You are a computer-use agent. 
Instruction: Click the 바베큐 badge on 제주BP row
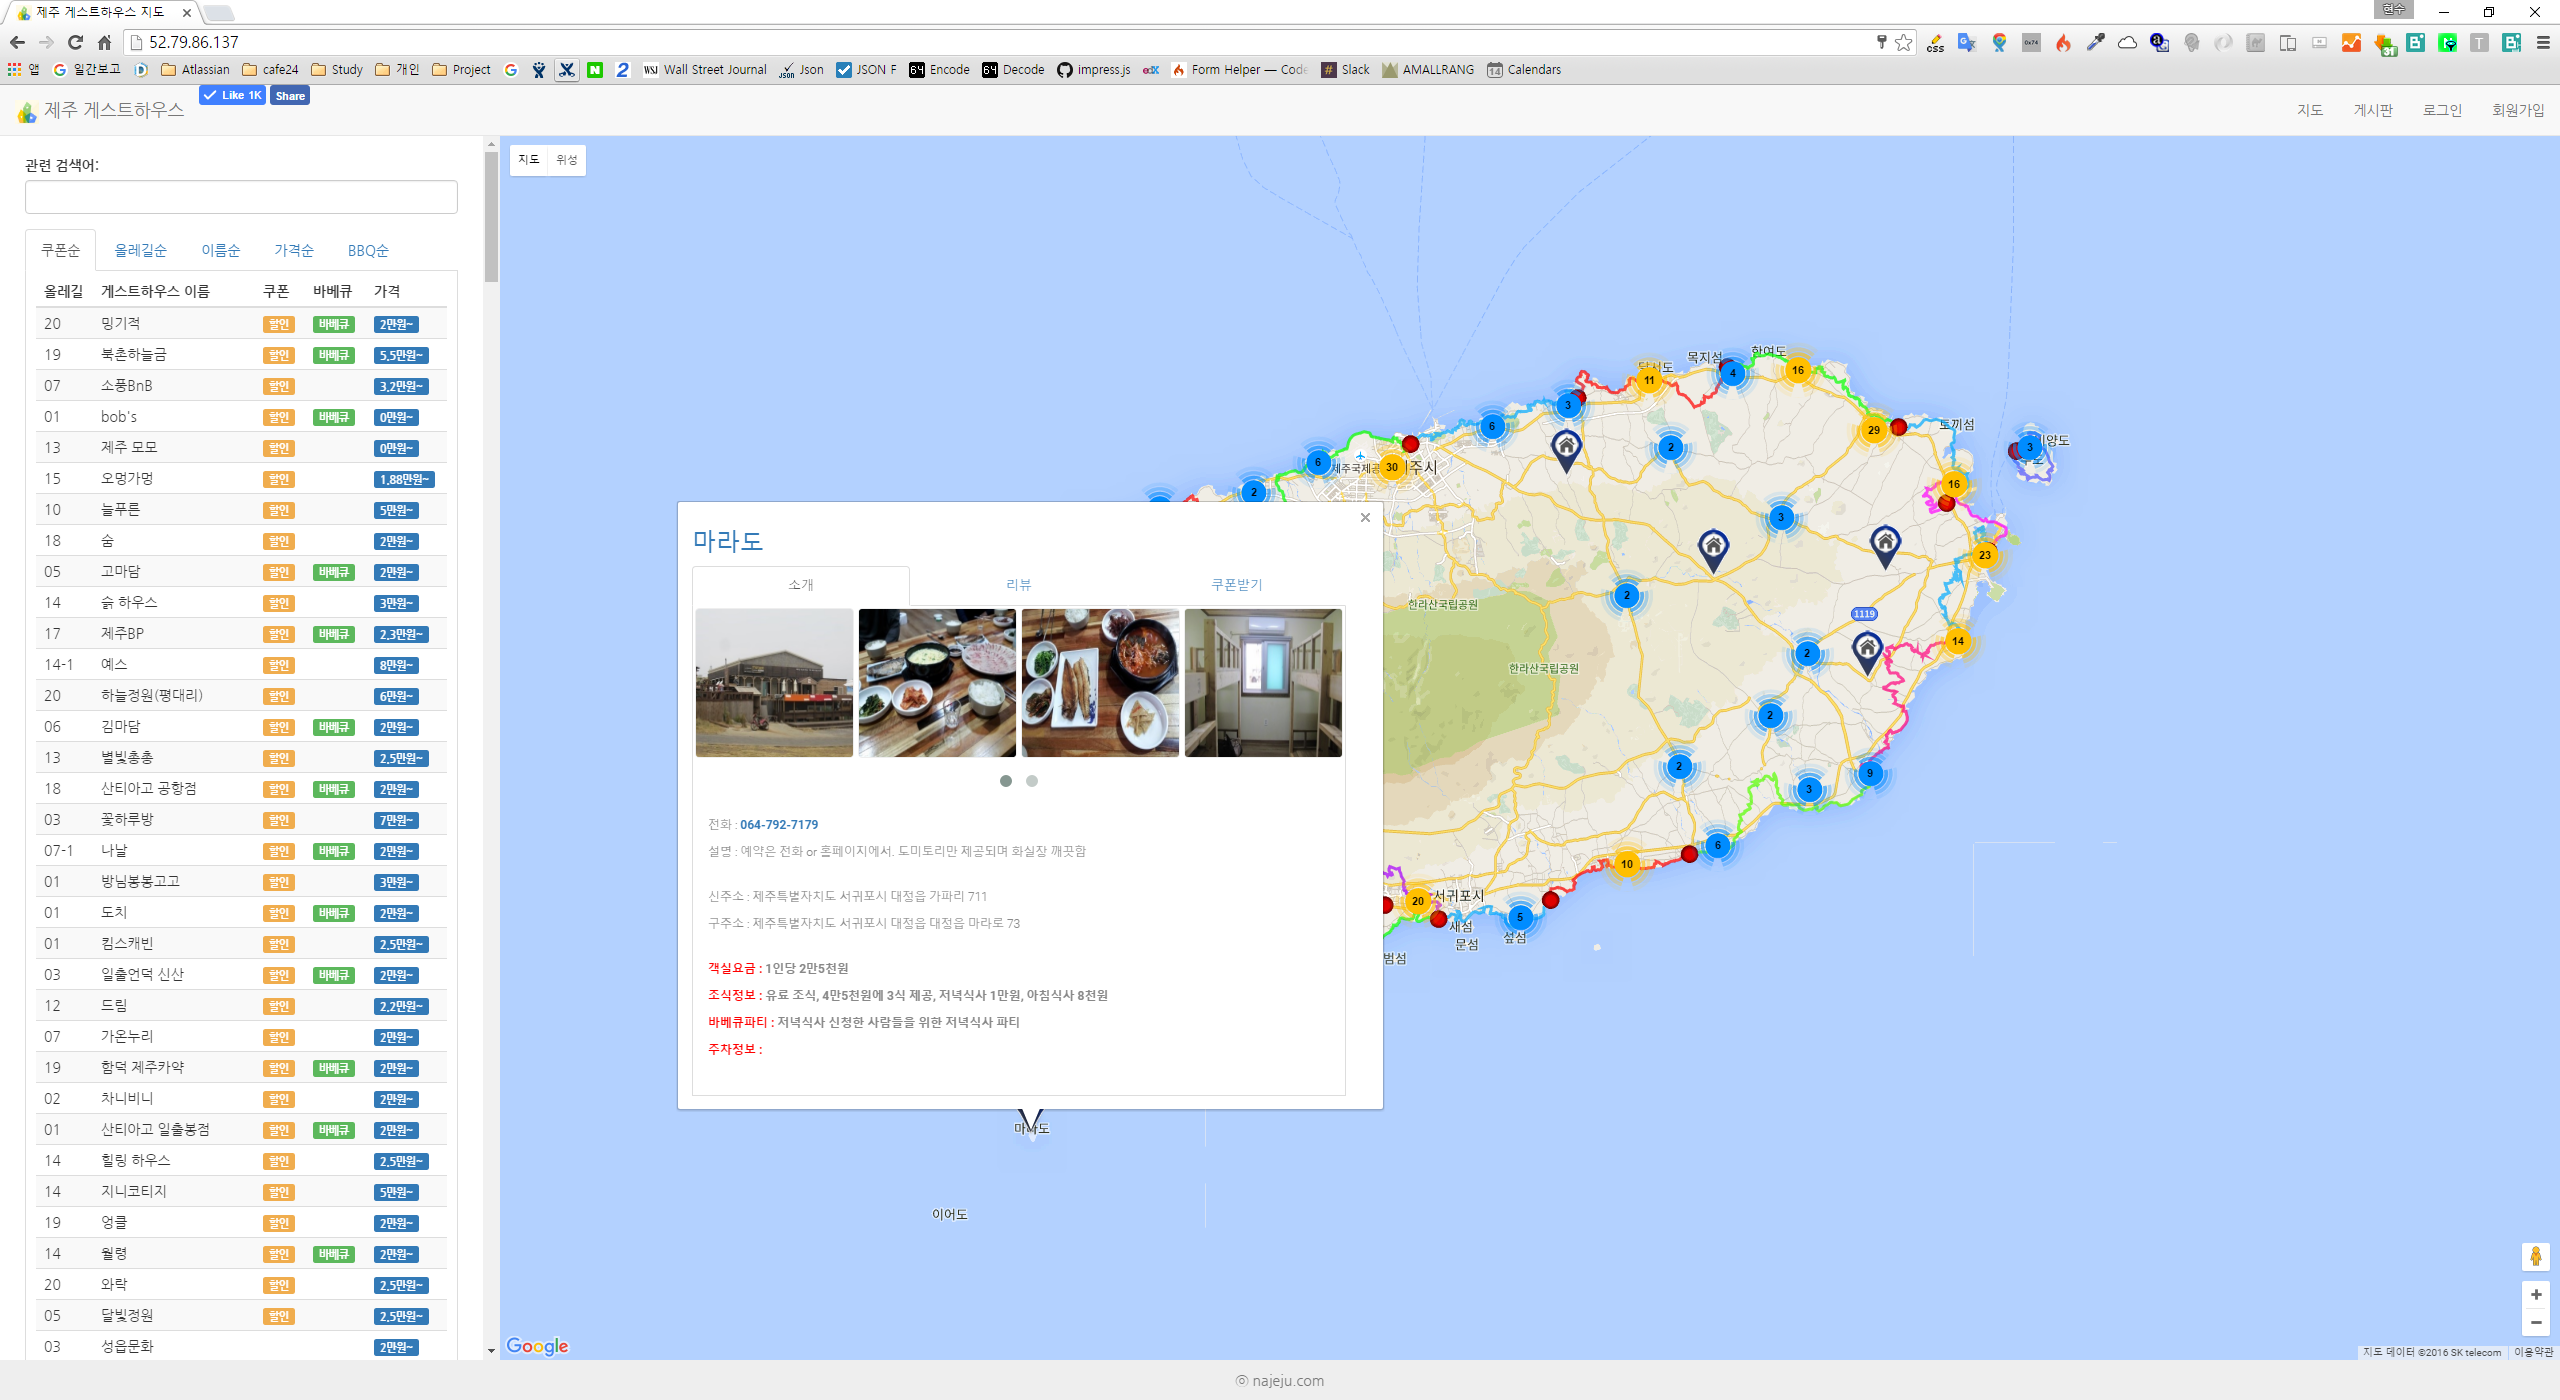(x=334, y=634)
